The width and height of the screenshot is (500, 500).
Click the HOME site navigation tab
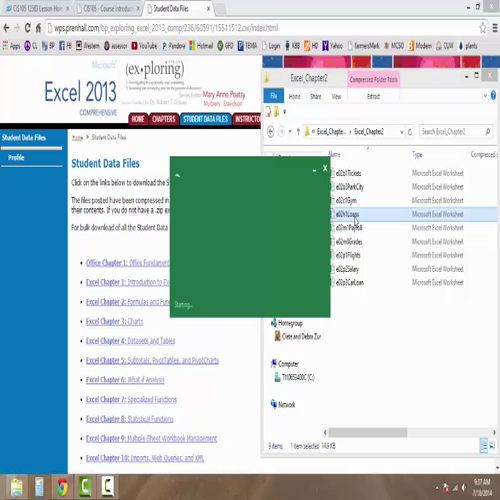[138, 119]
